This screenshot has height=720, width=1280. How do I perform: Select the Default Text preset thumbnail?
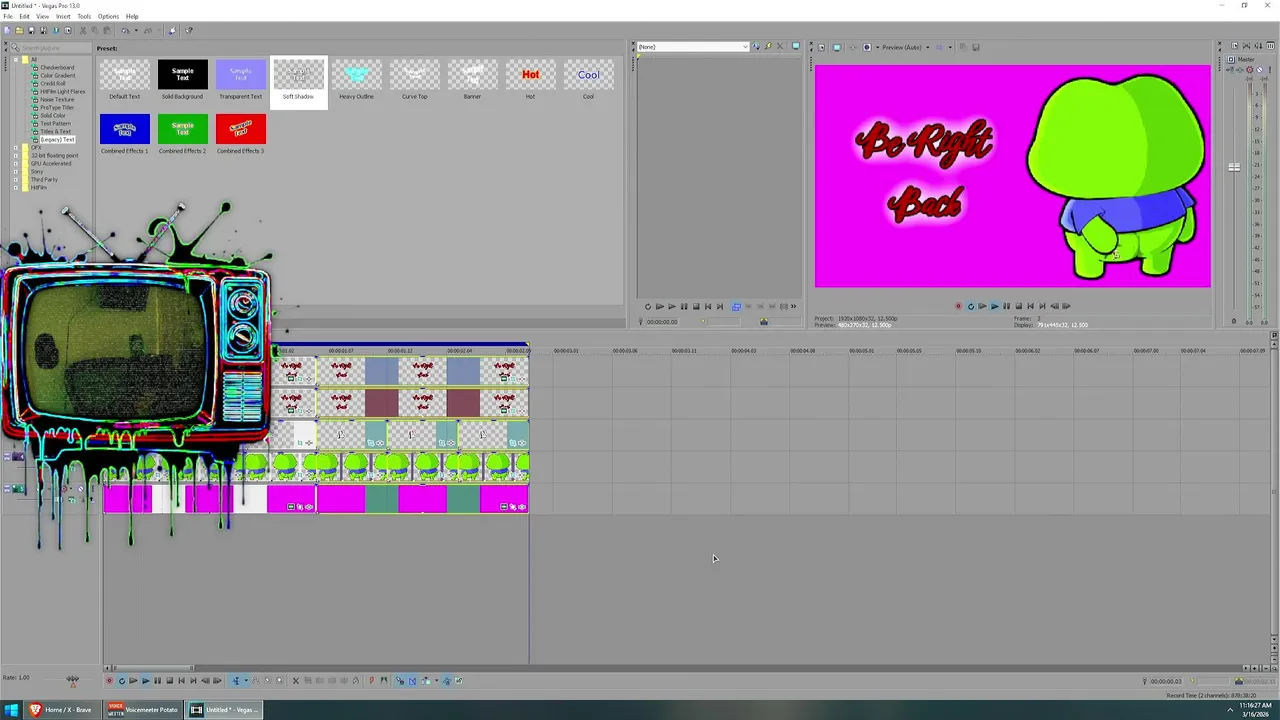124,75
